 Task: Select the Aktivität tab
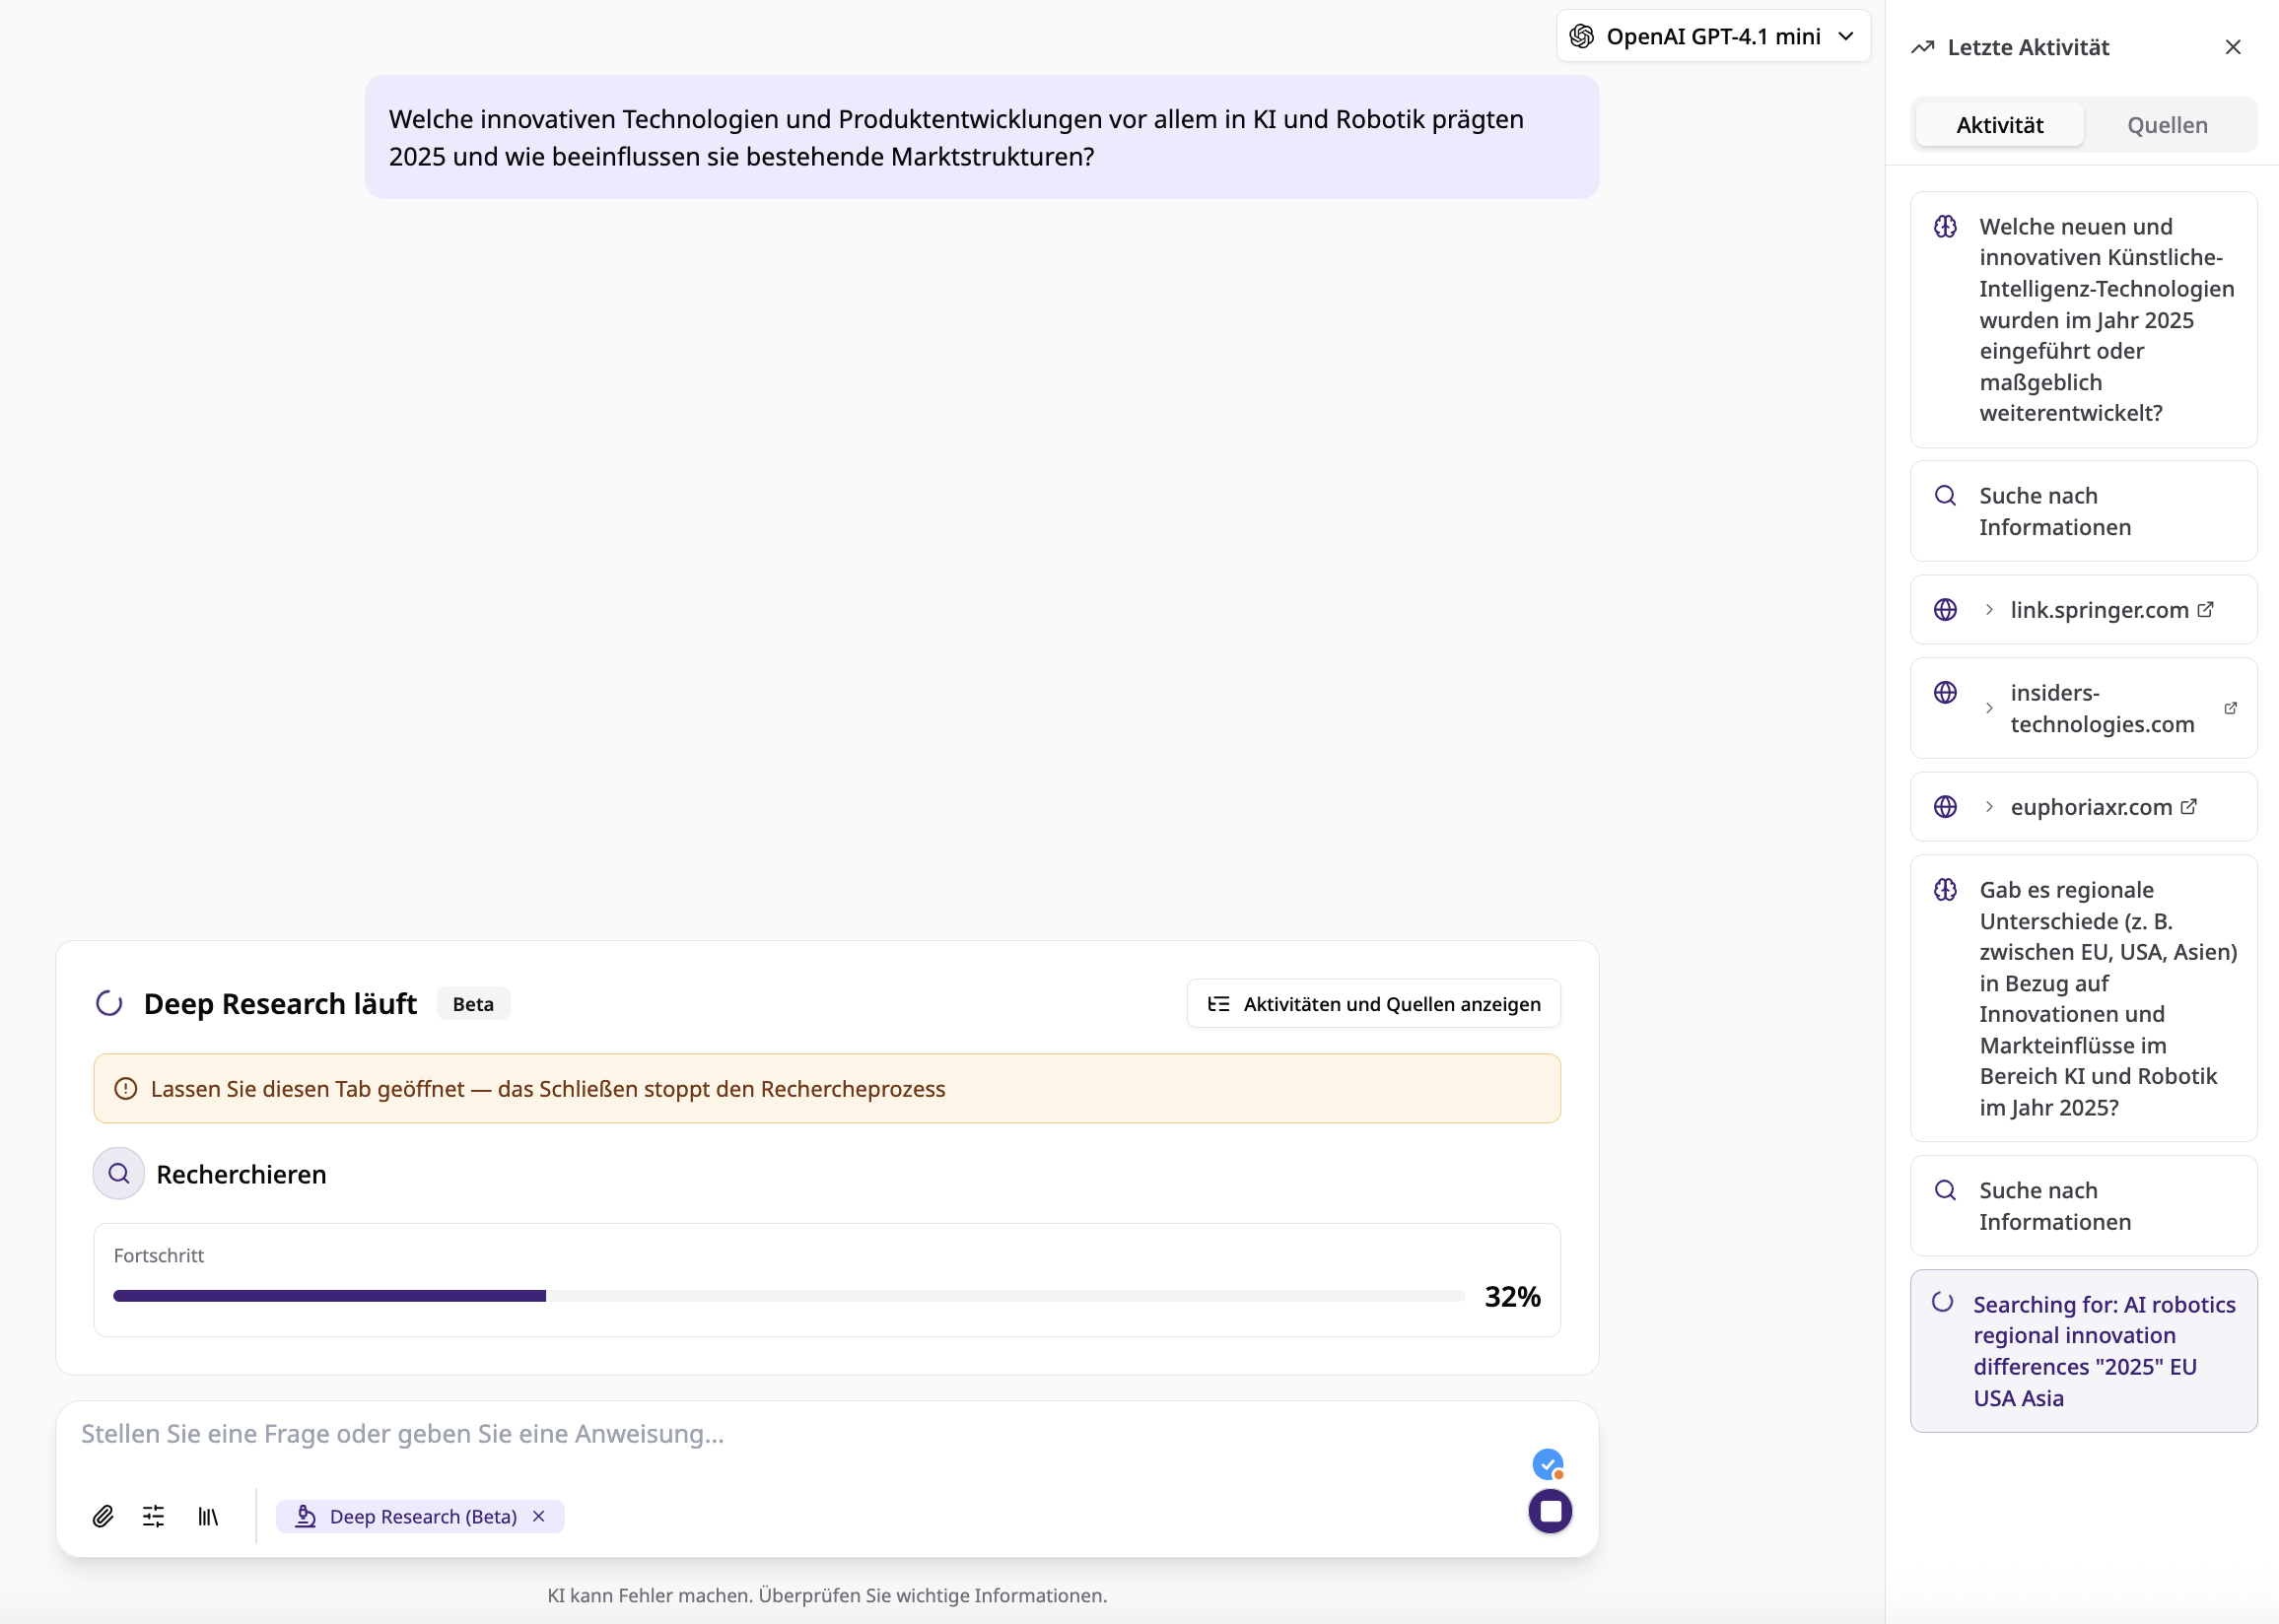pos(1999,125)
